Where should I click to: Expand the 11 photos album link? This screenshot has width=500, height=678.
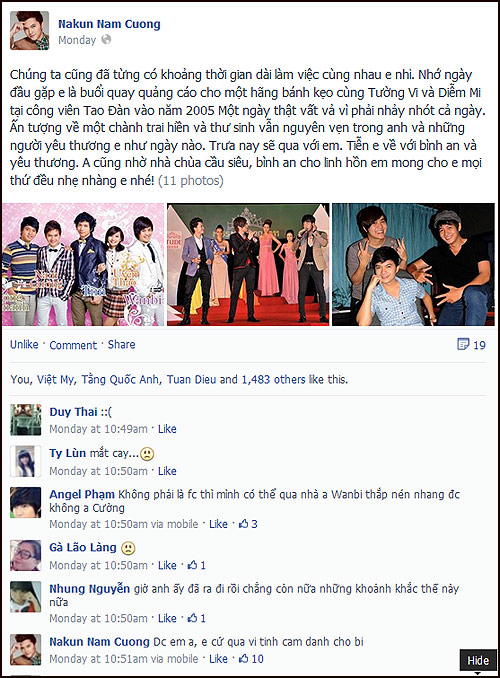191,181
